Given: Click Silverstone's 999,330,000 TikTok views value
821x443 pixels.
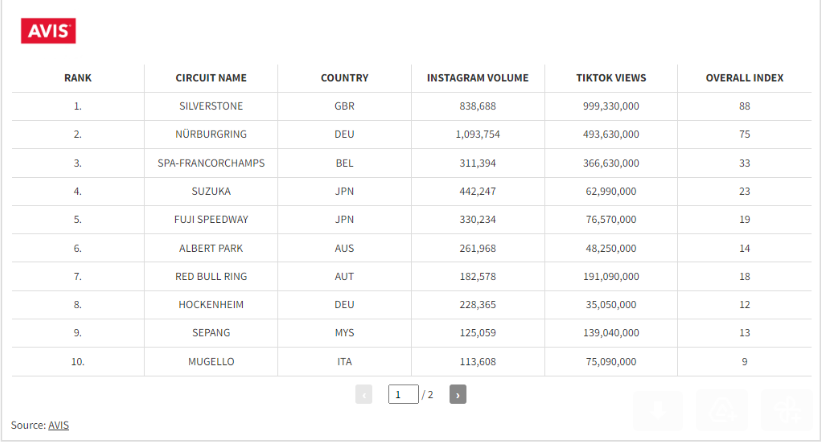Looking at the screenshot, I should (611, 106).
